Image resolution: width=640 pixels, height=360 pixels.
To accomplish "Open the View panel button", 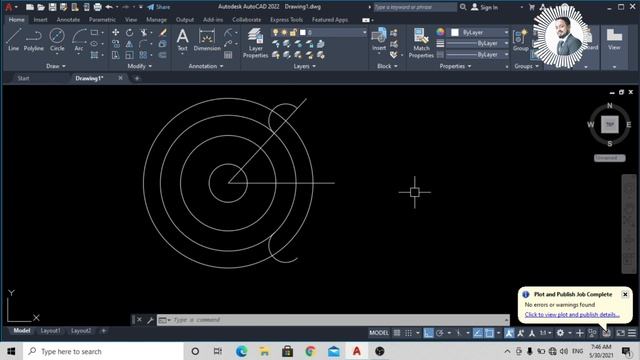I will pos(614,40).
